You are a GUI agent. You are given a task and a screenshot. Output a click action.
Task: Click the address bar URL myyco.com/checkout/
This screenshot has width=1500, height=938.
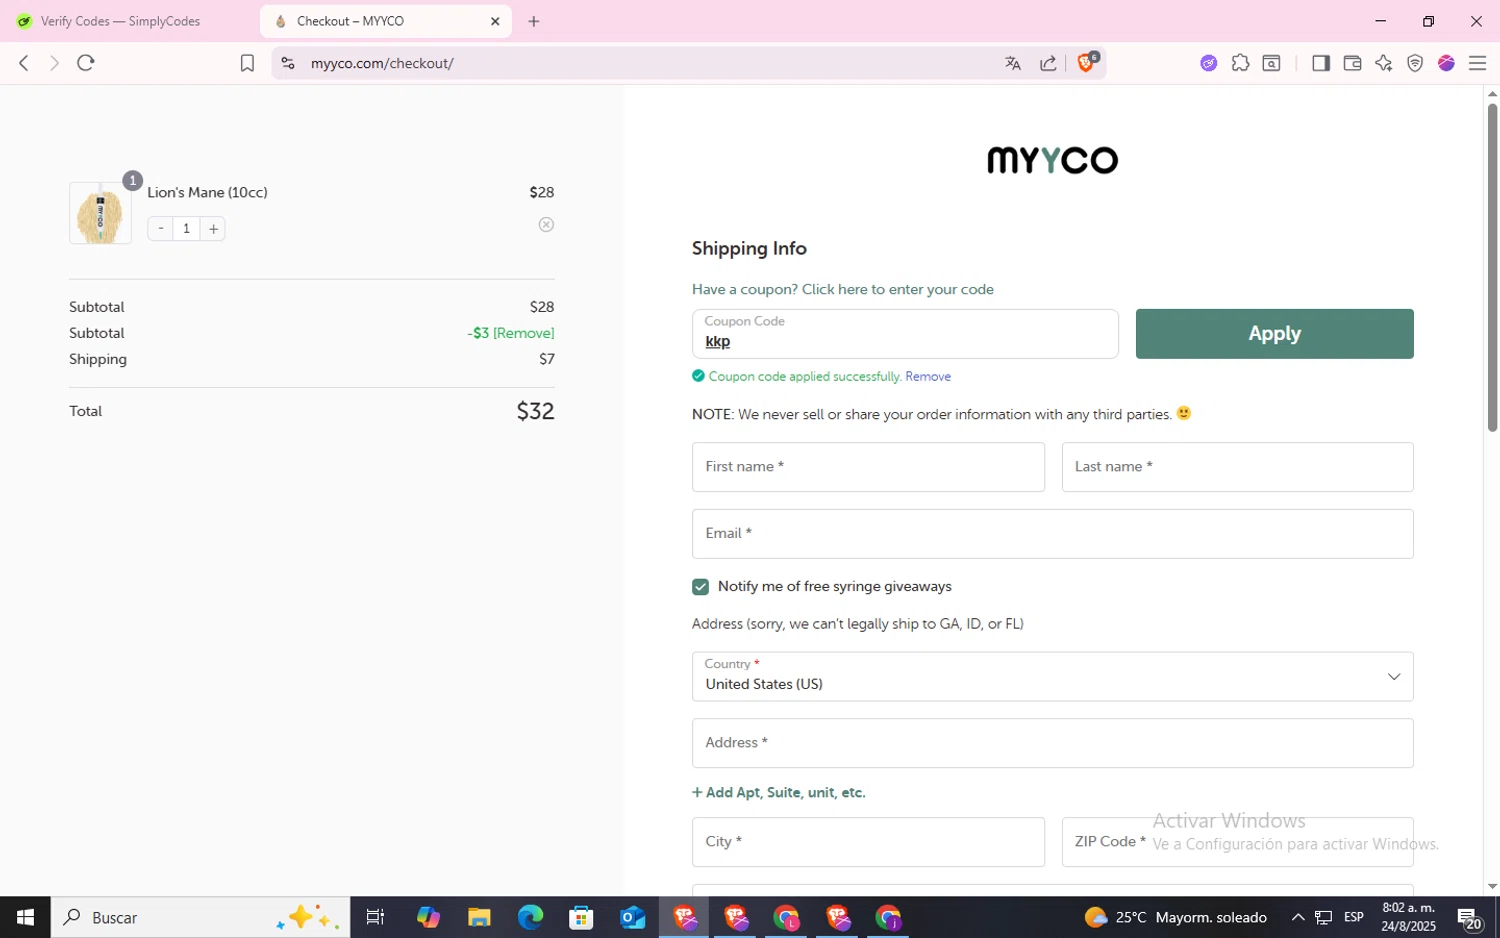tap(382, 63)
